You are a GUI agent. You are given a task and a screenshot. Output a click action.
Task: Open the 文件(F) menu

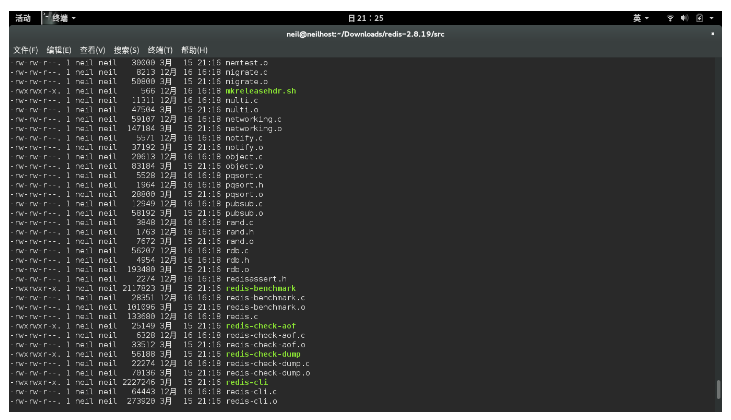coord(25,50)
